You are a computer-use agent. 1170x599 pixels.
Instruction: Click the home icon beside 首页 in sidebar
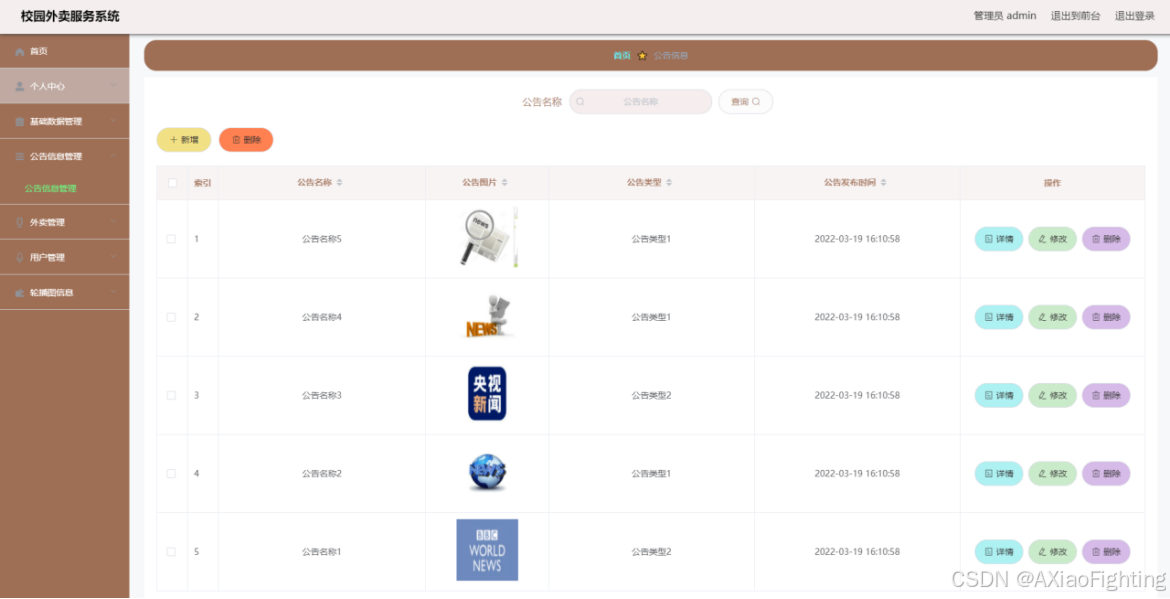pyautogui.click(x=19, y=51)
